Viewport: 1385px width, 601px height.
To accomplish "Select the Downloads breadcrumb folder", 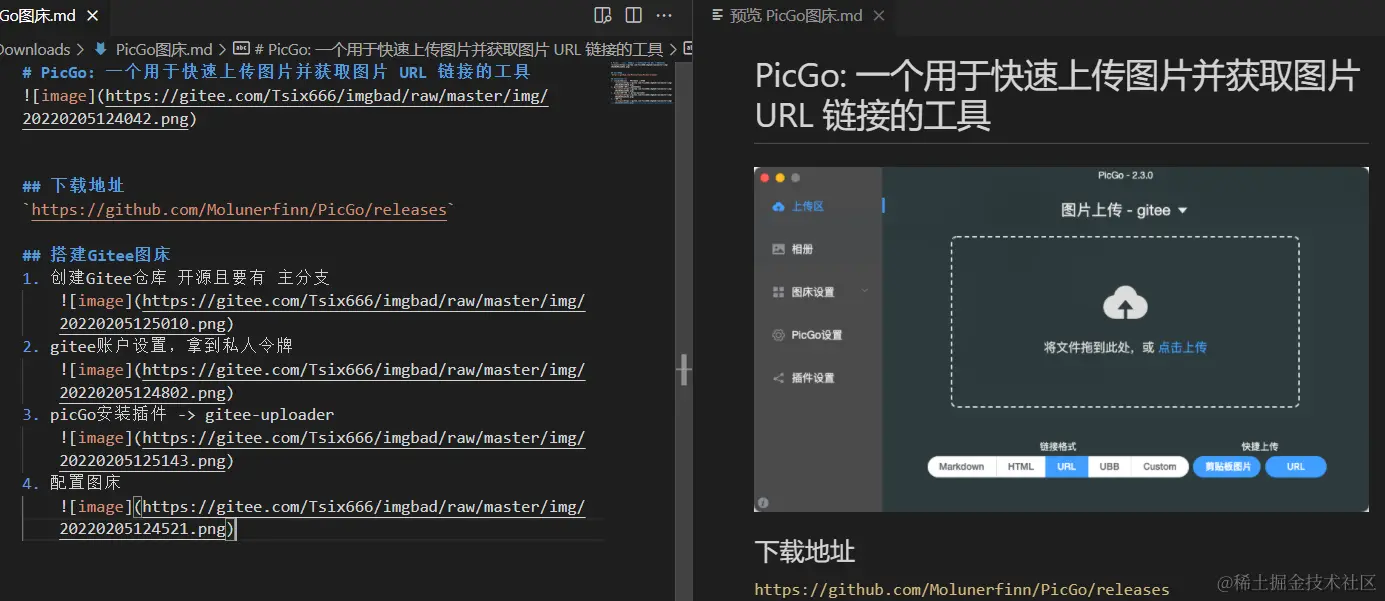I will (35, 49).
